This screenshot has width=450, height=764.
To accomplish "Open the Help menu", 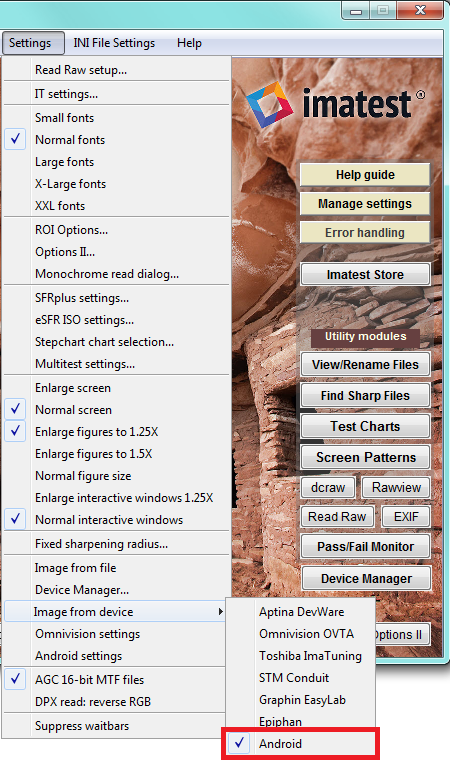I will pyautogui.click(x=189, y=43).
